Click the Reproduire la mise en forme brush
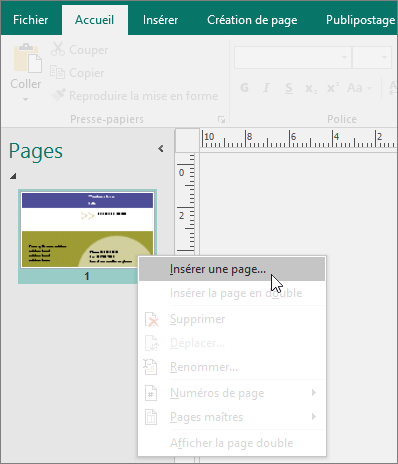 [58, 95]
